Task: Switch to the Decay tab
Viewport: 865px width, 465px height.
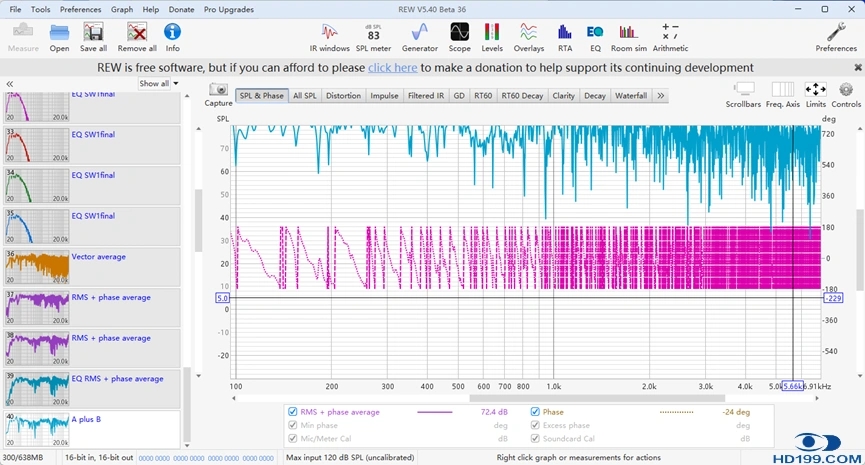Action: (595, 95)
